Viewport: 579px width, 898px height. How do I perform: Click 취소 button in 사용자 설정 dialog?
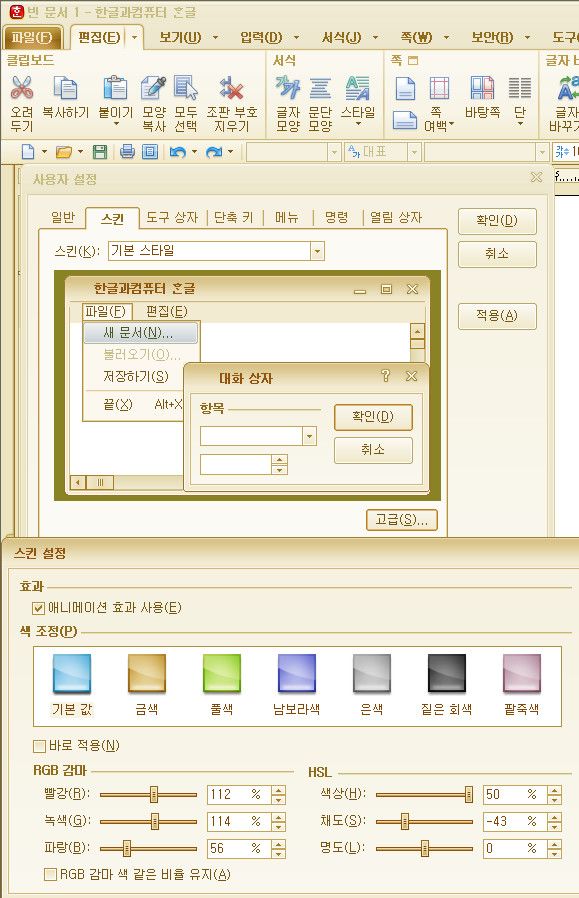497,254
